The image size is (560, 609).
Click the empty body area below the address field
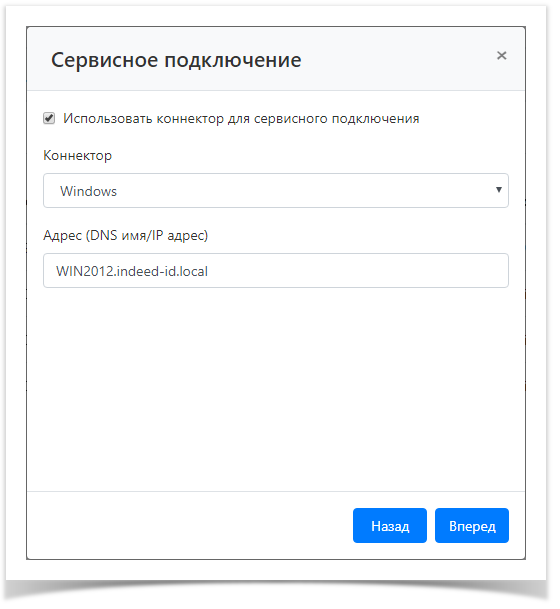click(276, 388)
